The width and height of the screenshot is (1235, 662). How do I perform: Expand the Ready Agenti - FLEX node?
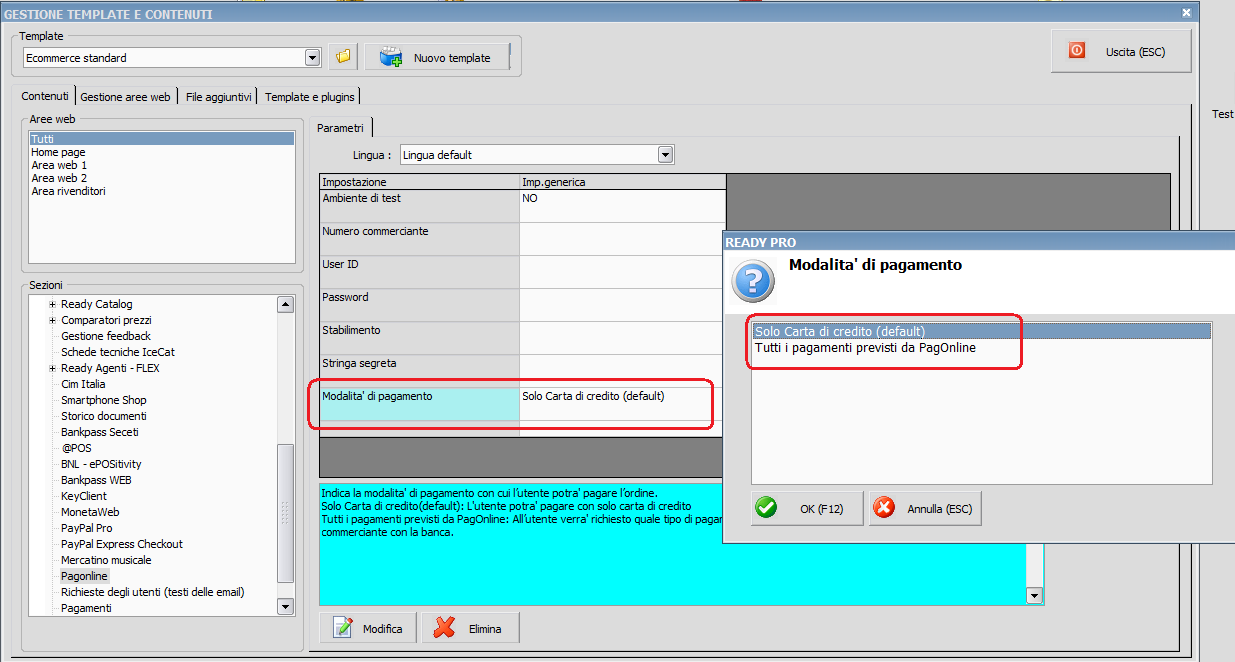point(52,368)
